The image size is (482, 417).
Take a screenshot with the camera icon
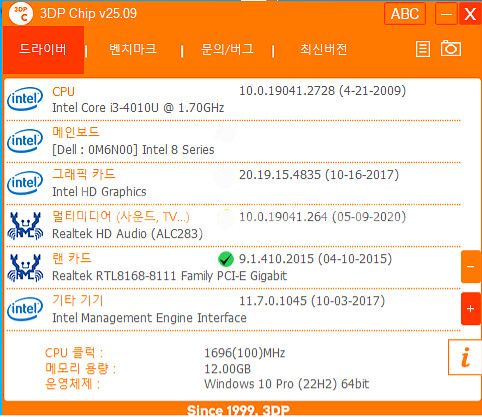point(451,49)
